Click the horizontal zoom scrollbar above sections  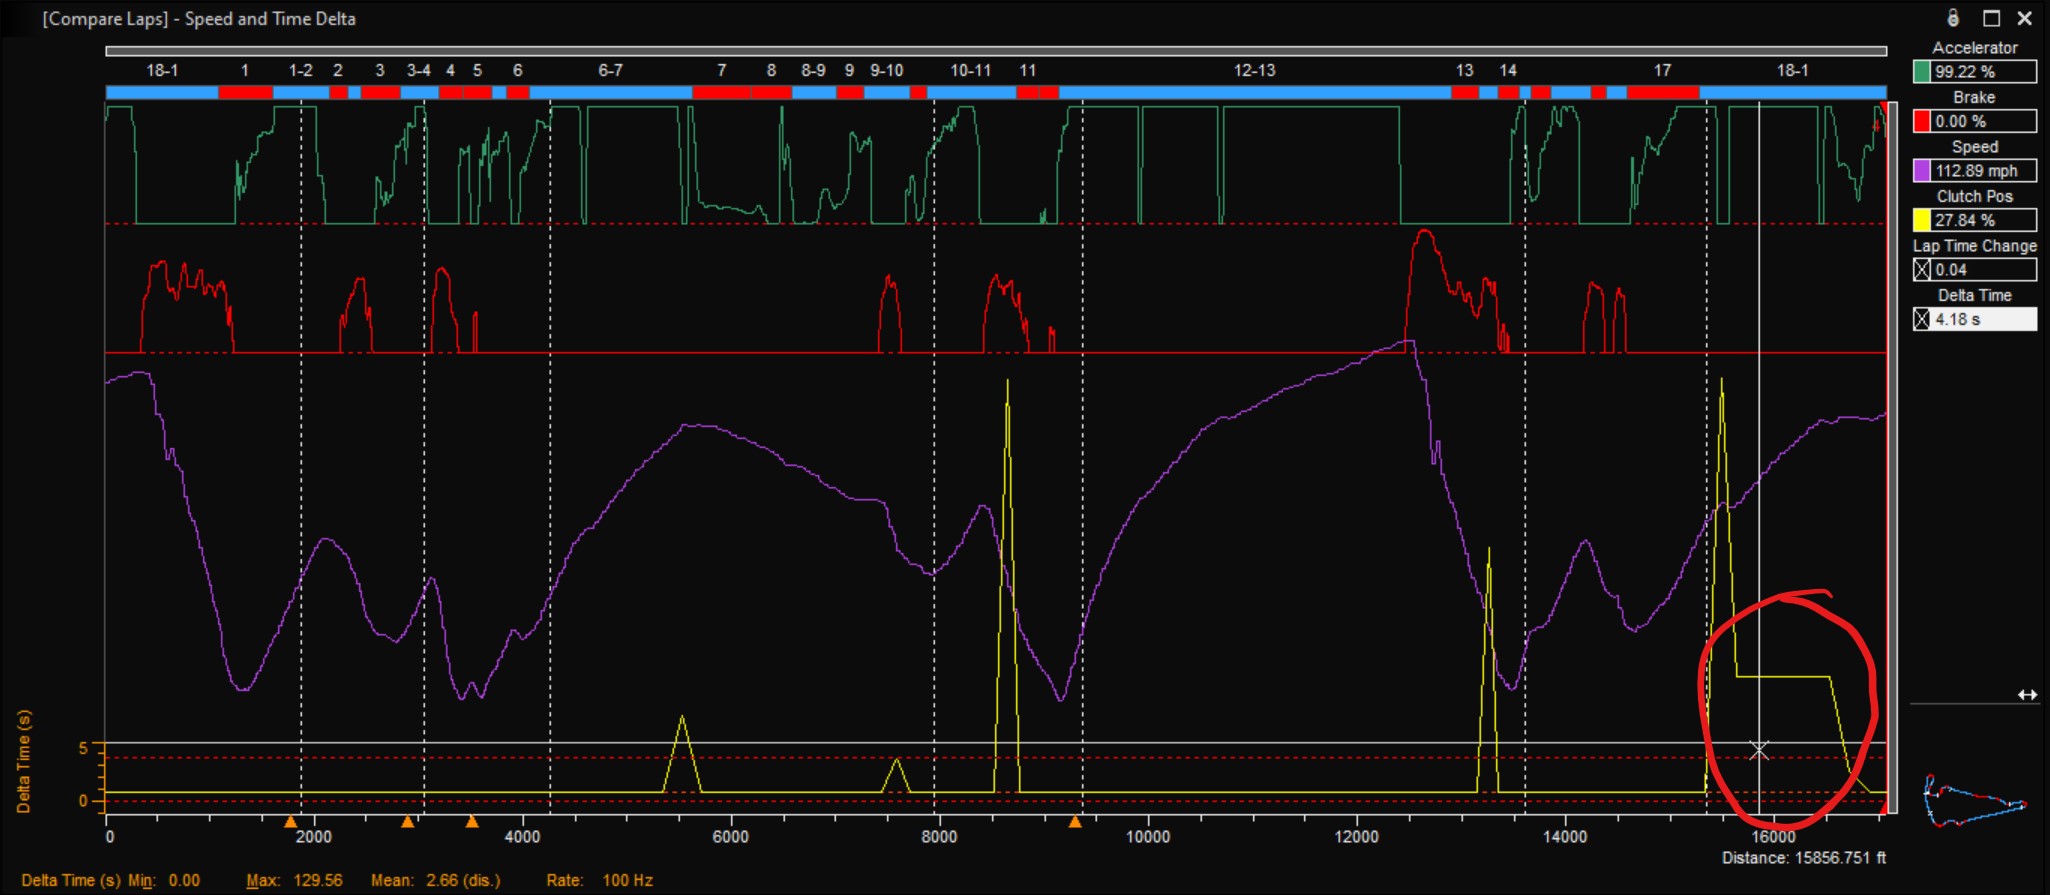pyautogui.click(x=995, y=50)
